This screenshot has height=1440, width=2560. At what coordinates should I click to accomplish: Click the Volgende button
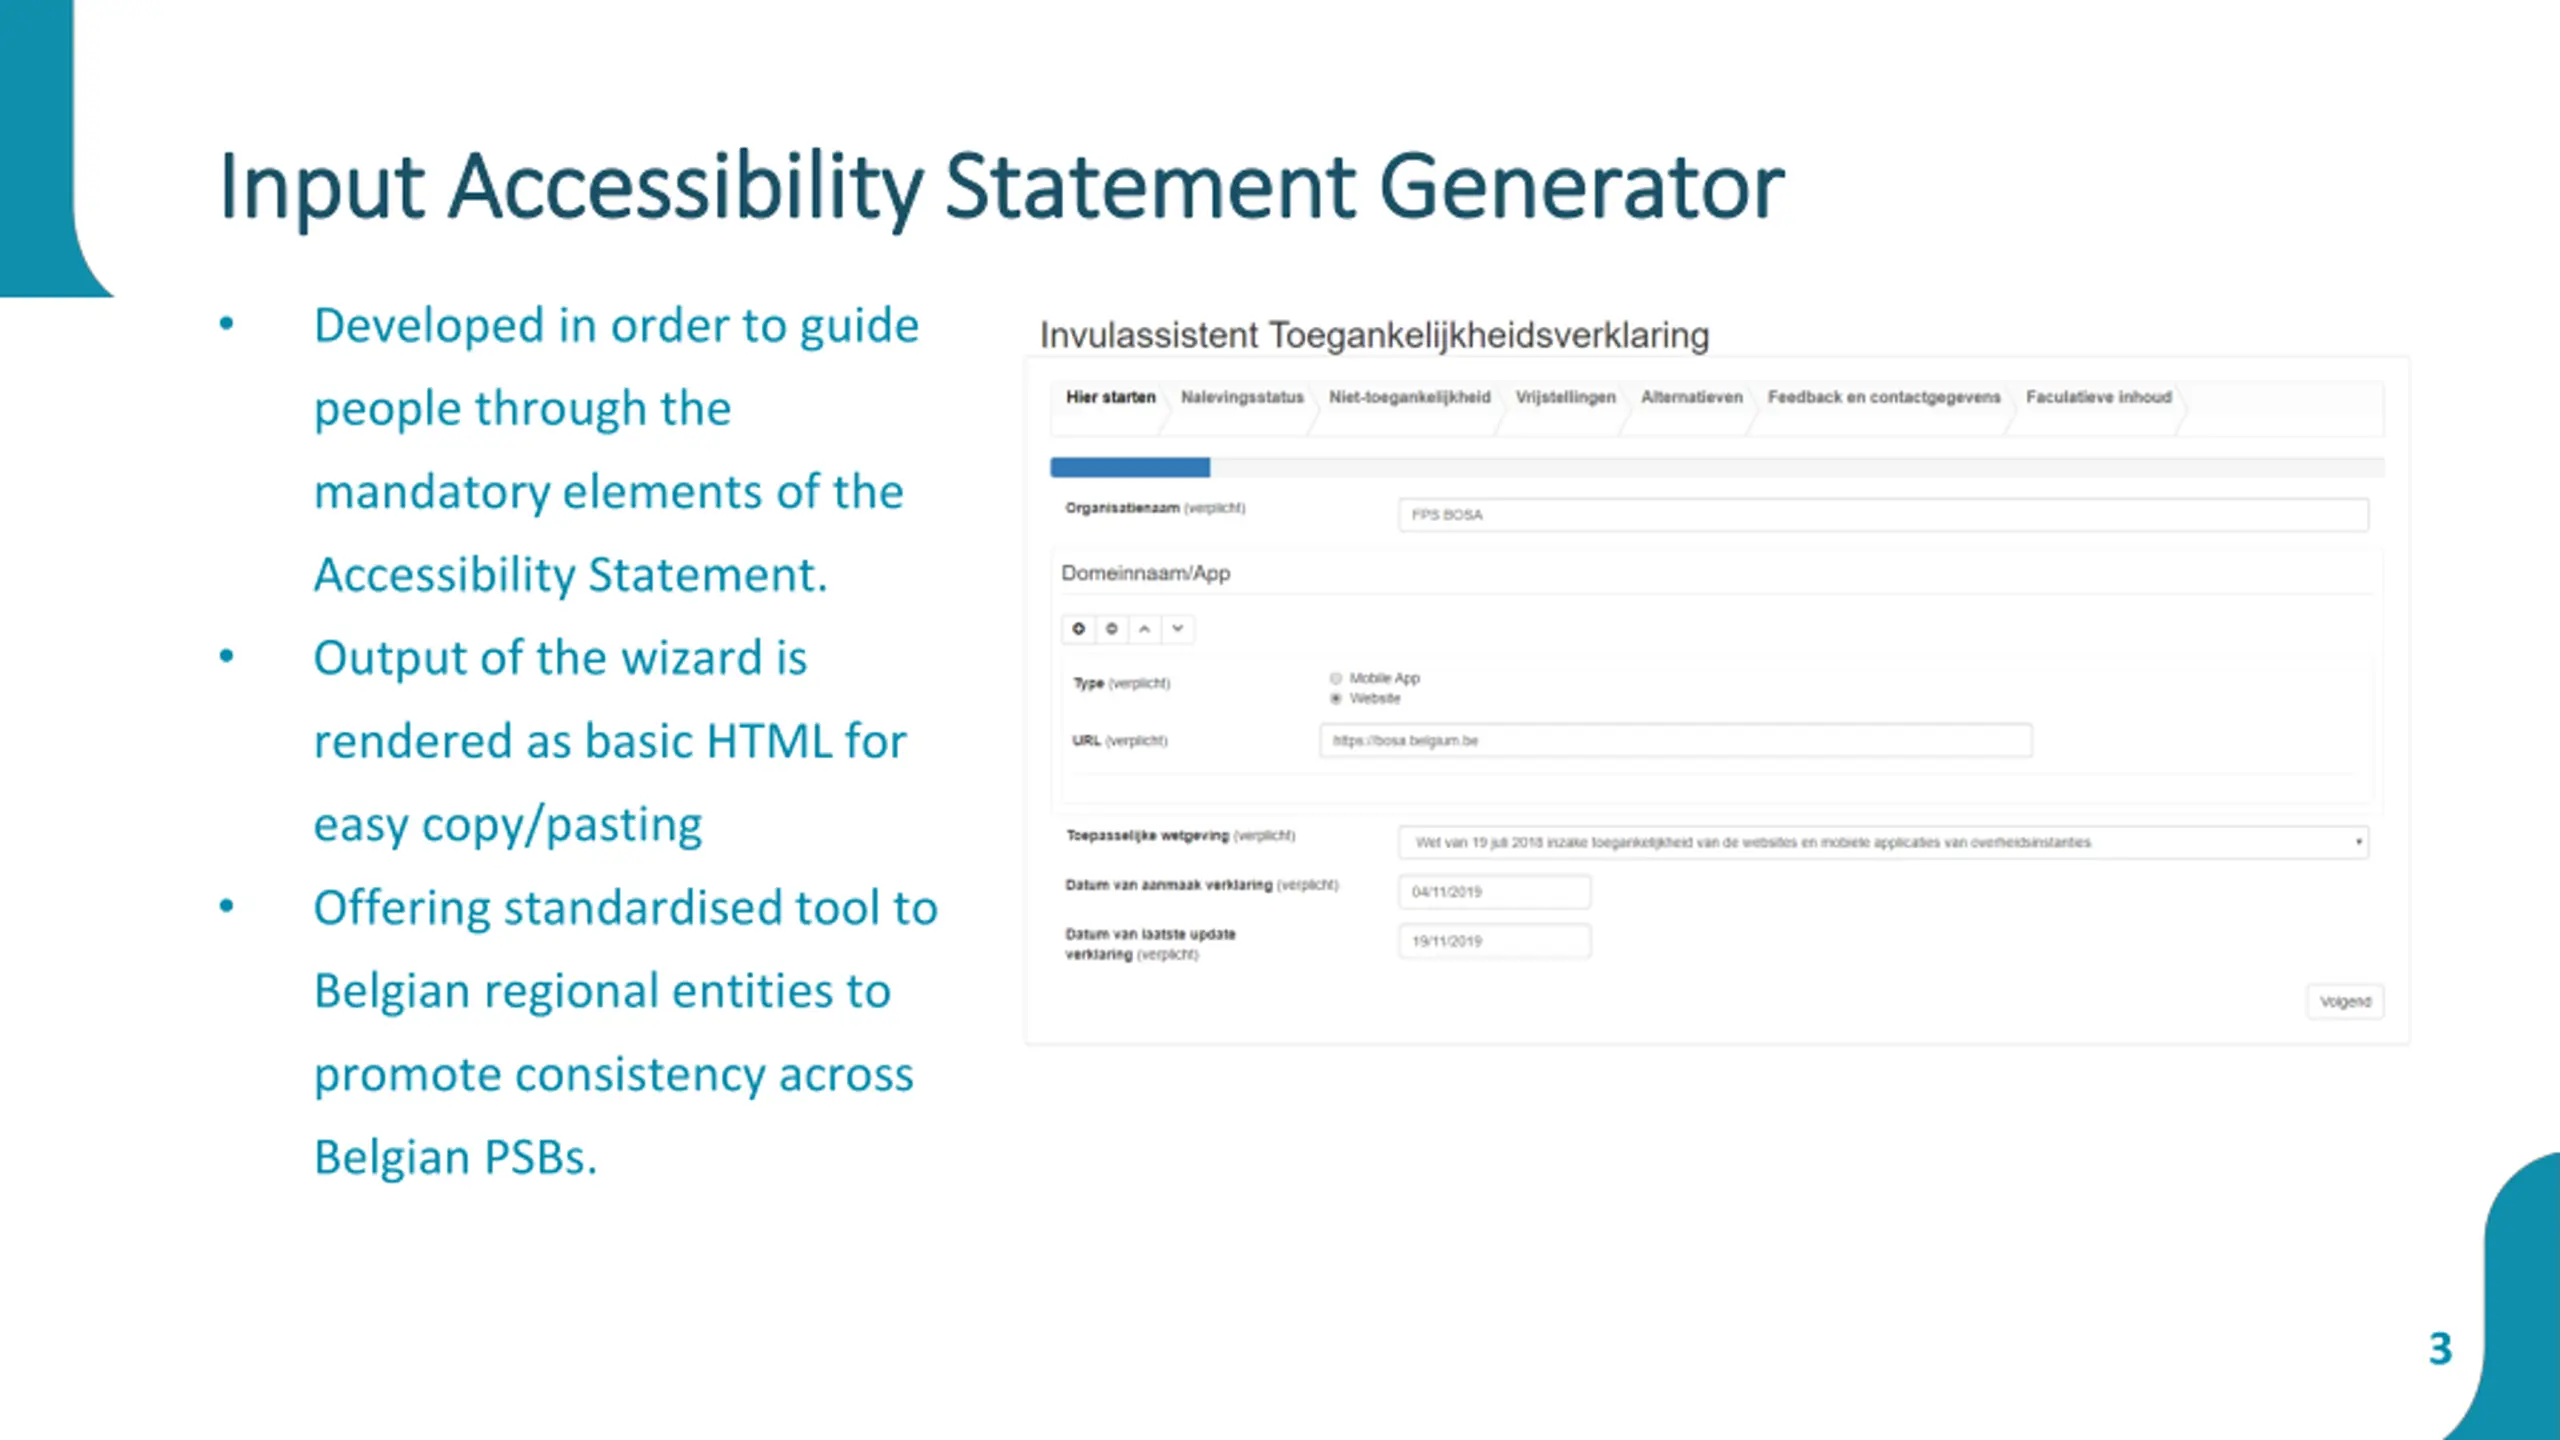pyautogui.click(x=2345, y=1001)
